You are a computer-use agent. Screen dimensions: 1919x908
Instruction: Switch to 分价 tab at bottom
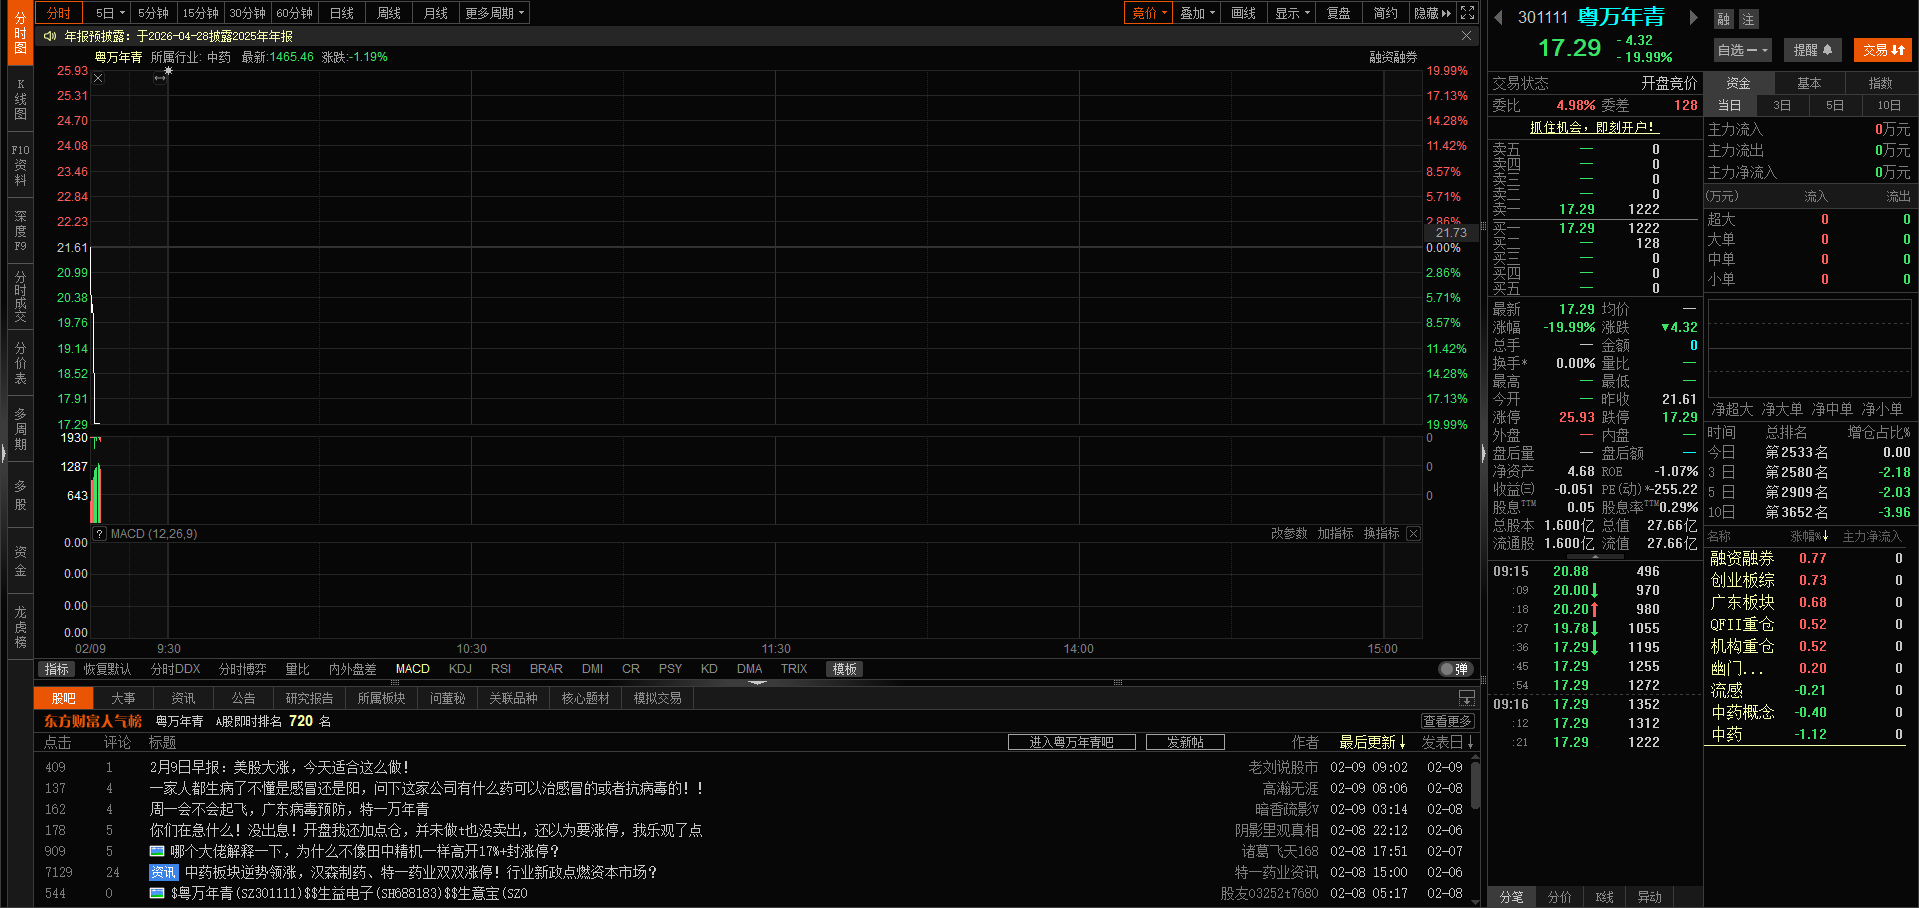(1559, 897)
